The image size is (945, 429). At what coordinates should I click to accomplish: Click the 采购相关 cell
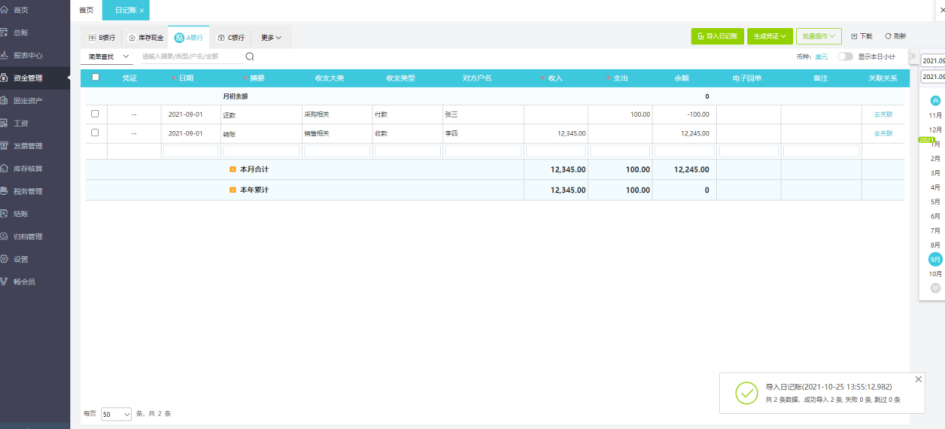[336, 114]
